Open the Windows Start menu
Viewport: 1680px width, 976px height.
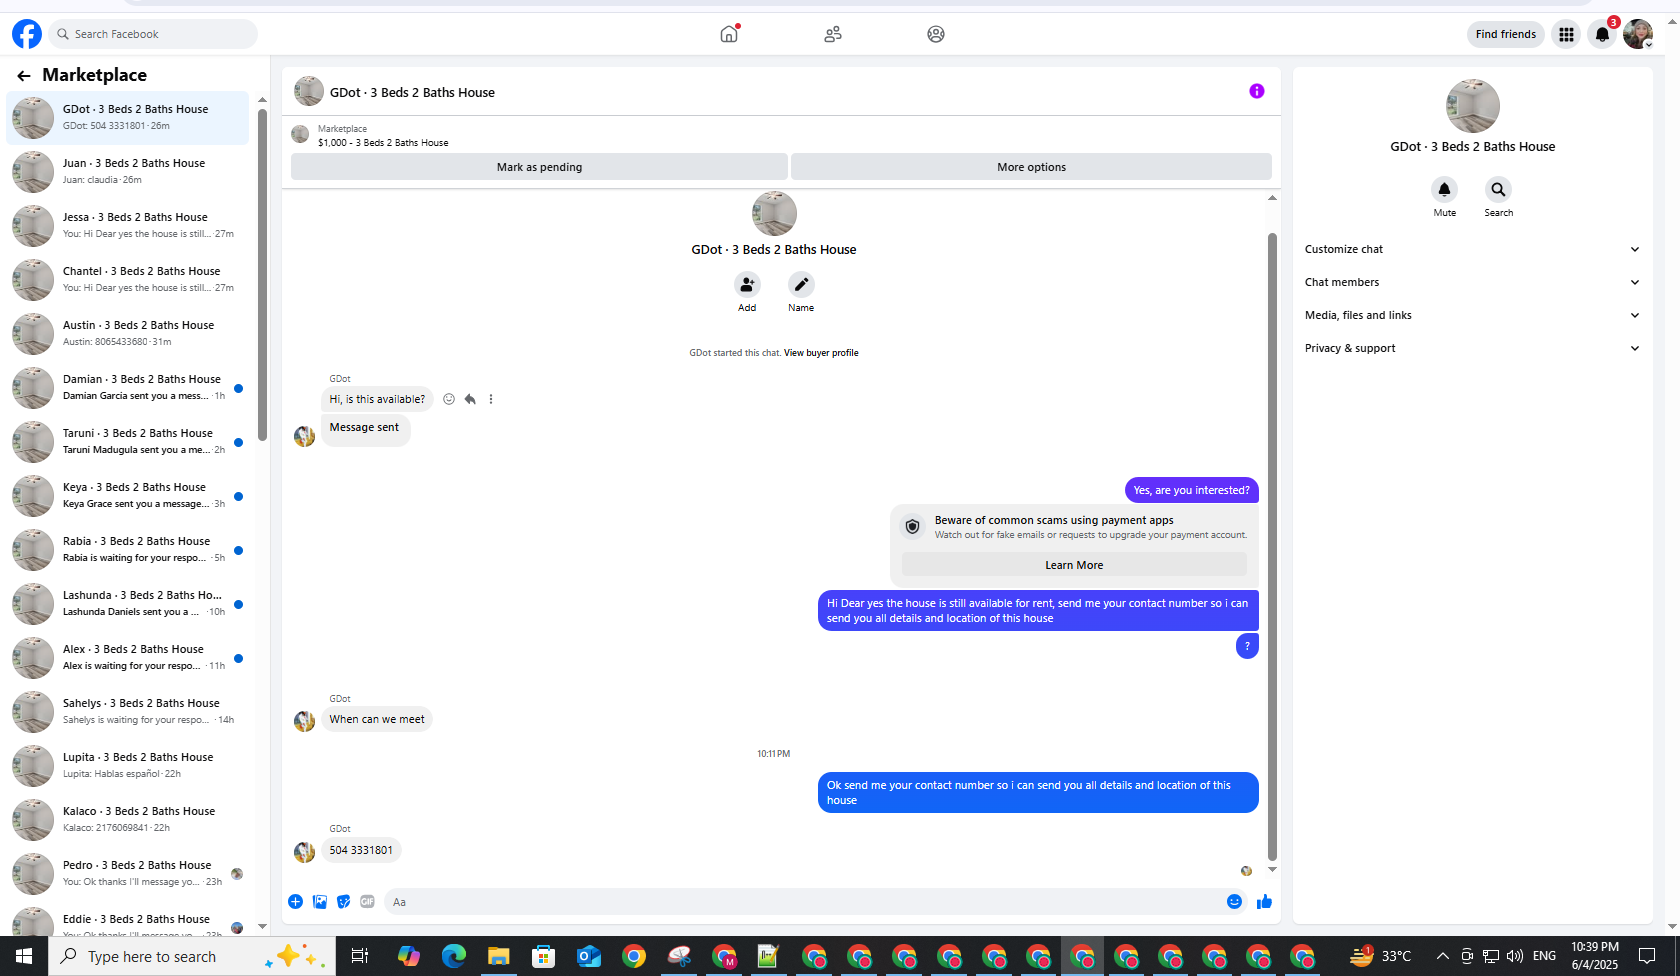[24, 956]
